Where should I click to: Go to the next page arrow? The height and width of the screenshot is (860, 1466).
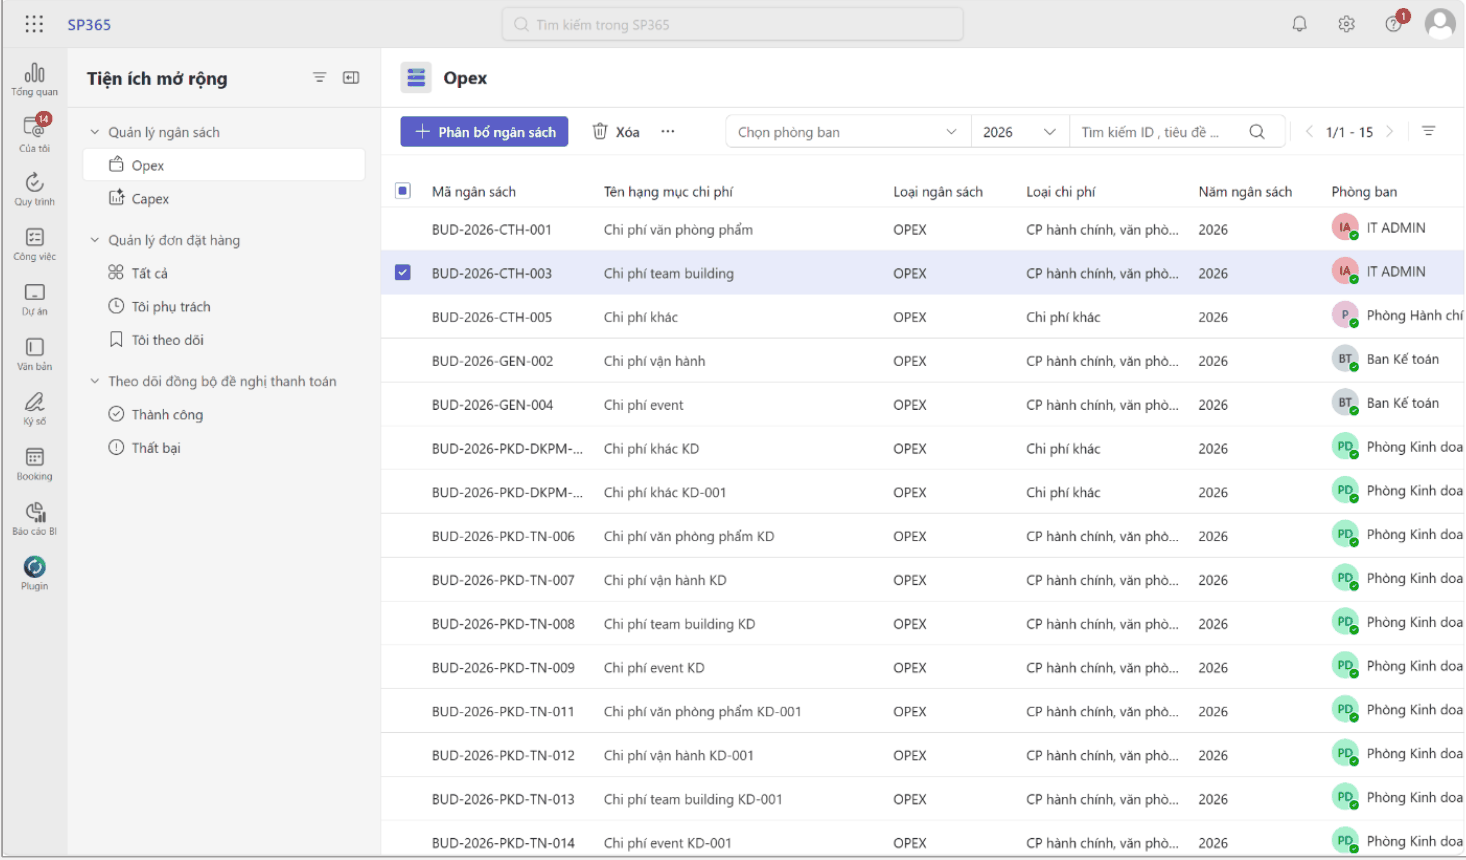coord(1390,132)
